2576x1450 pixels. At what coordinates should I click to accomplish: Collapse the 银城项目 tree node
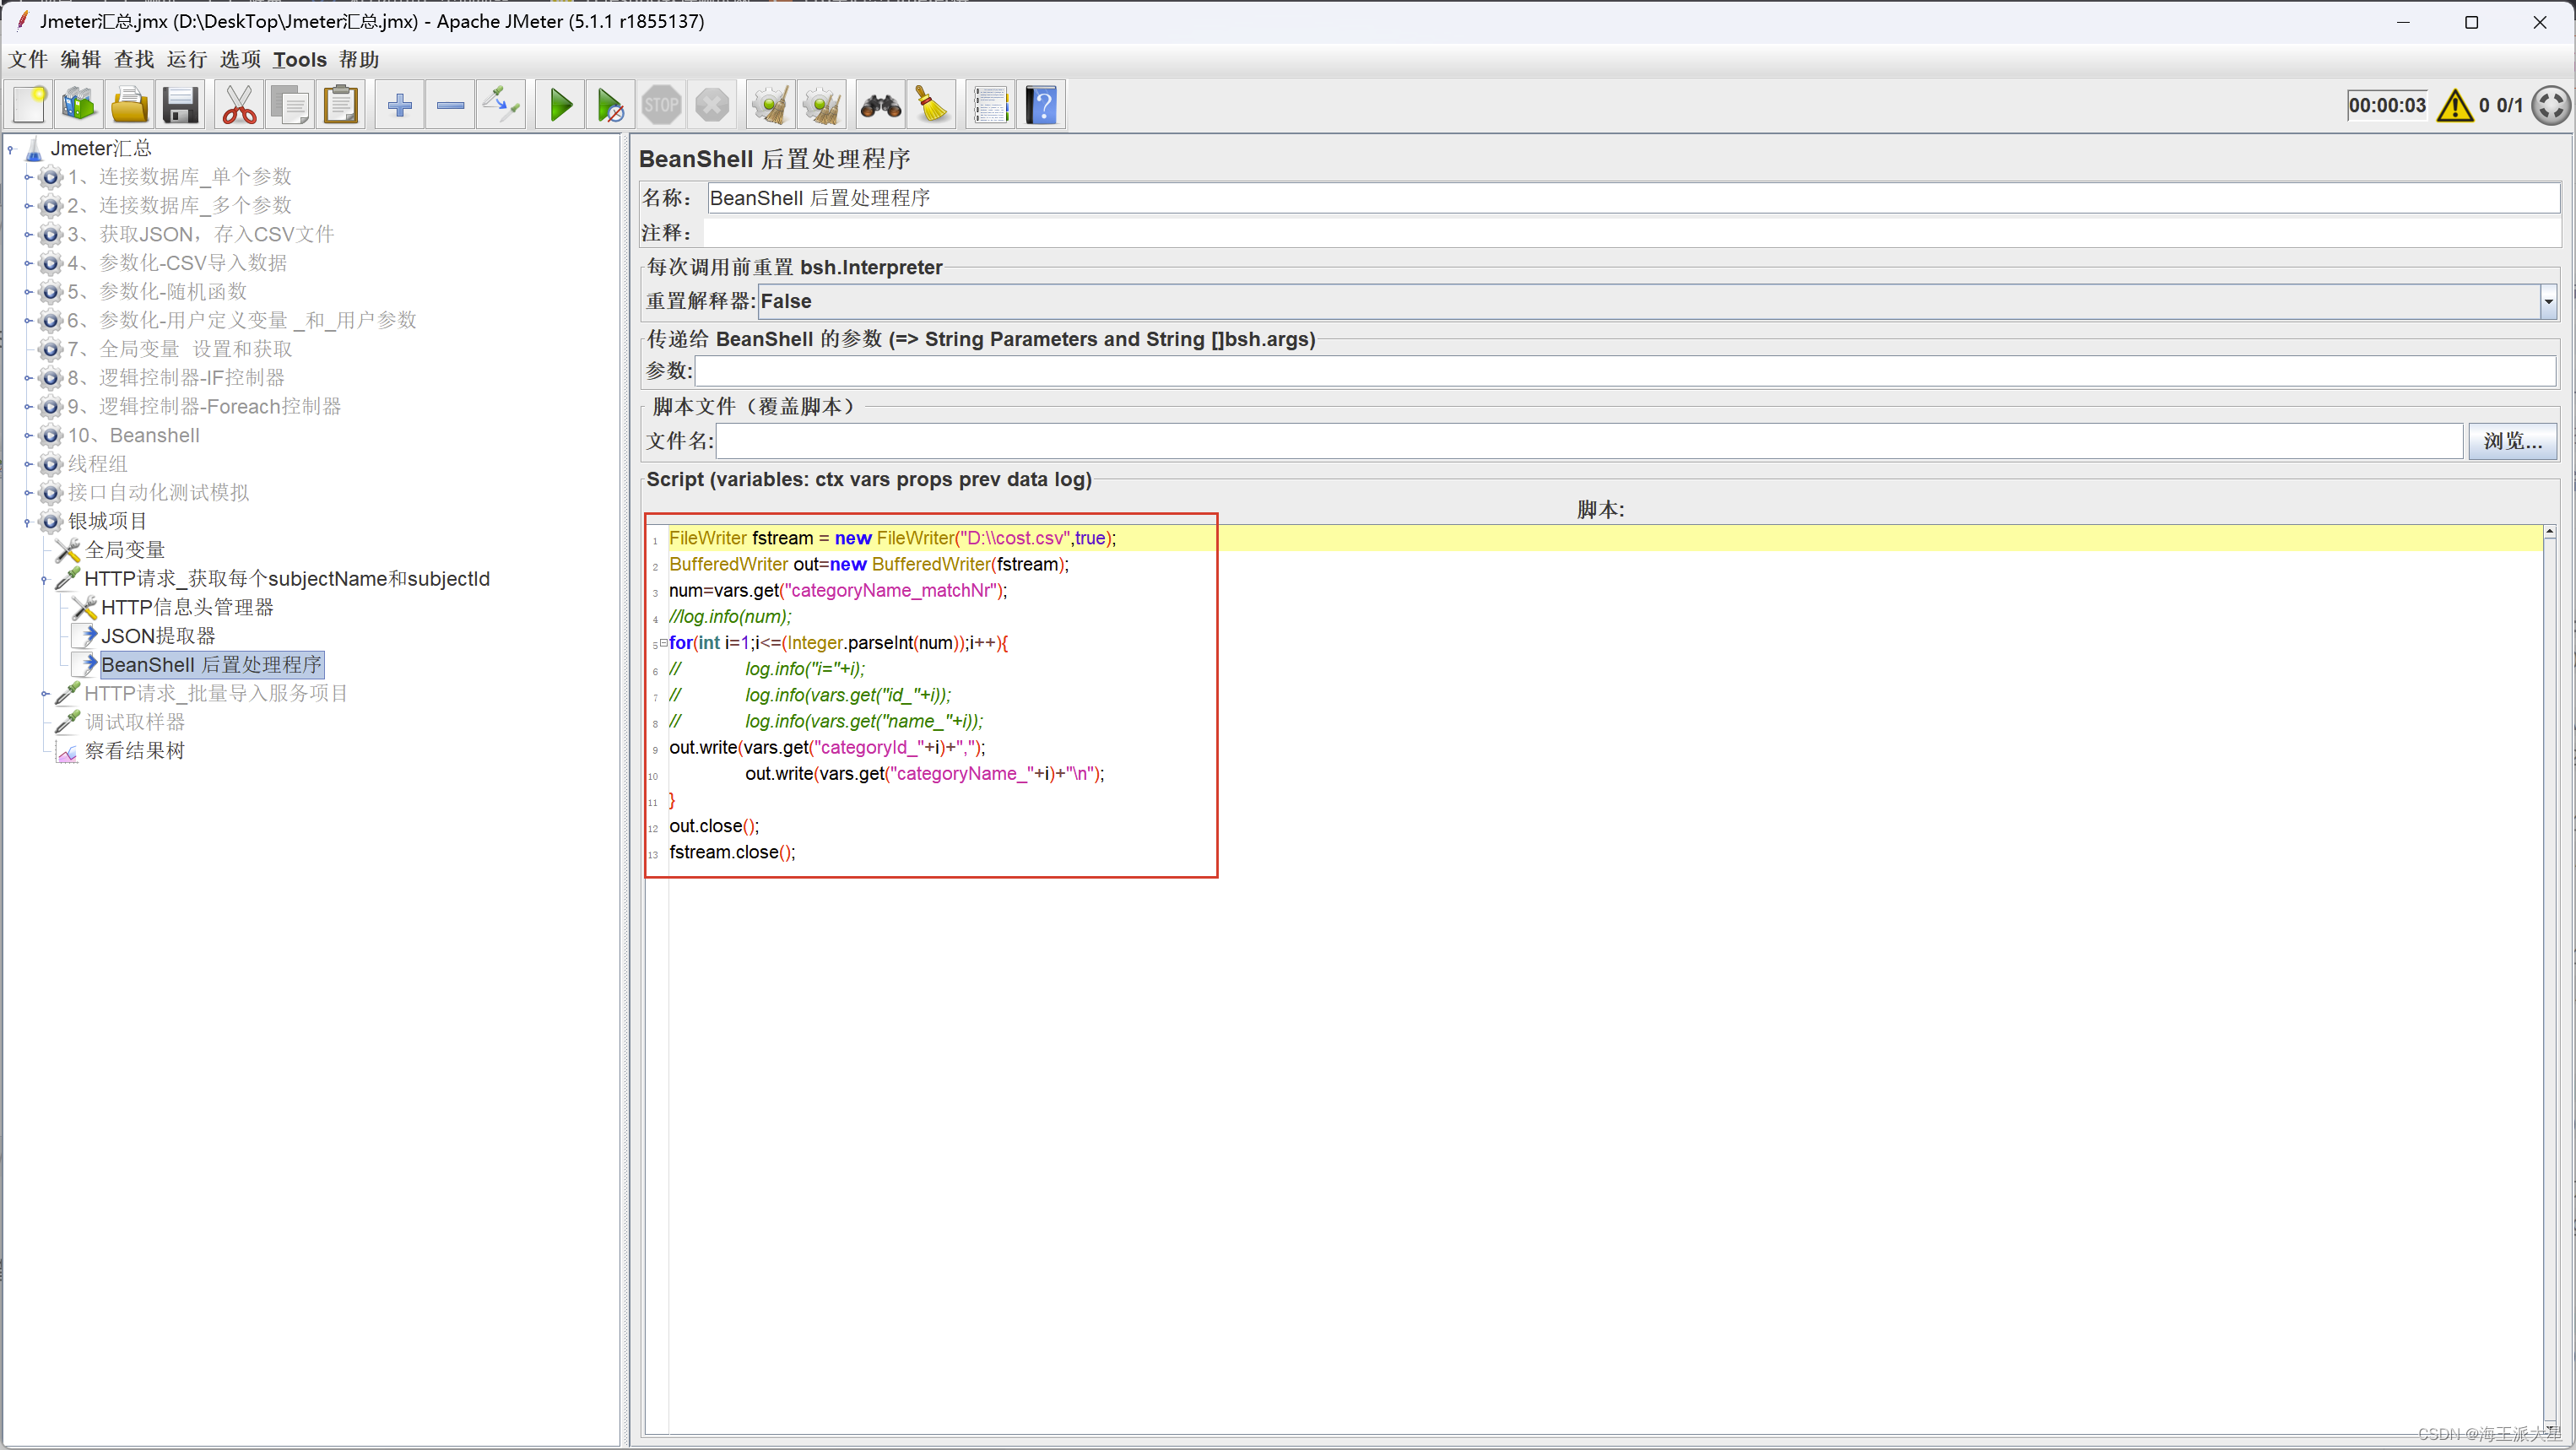coord(27,521)
